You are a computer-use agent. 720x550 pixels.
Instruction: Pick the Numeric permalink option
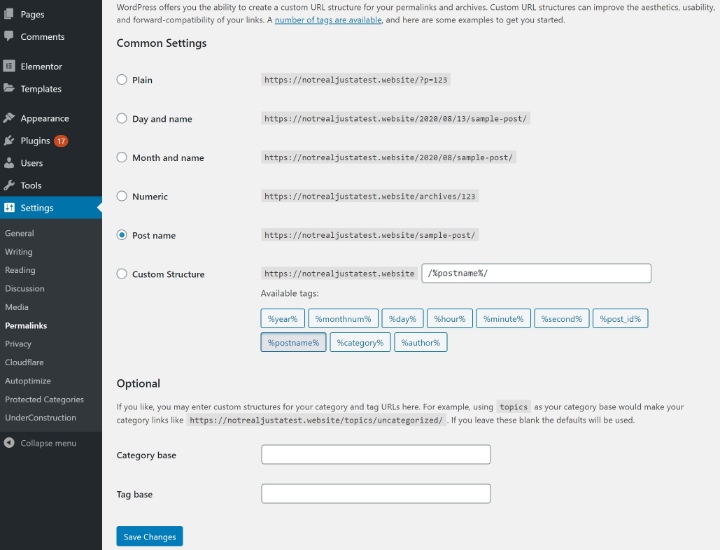tap(122, 196)
